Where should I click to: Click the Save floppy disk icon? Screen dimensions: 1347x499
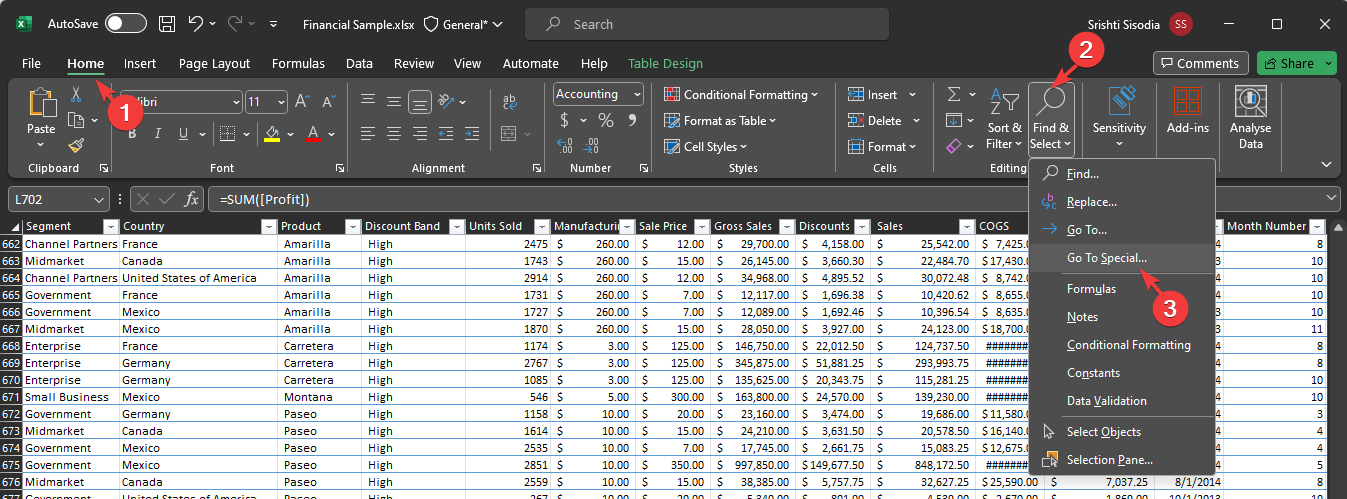click(x=167, y=23)
